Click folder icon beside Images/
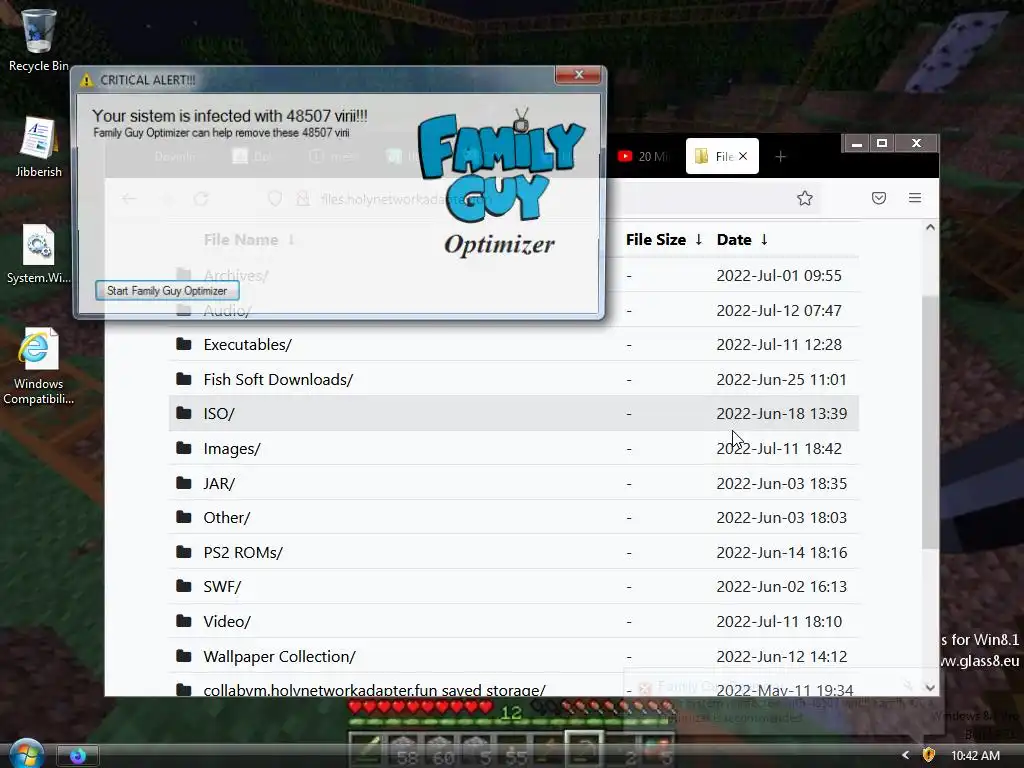1024x768 pixels. pyautogui.click(x=184, y=448)
